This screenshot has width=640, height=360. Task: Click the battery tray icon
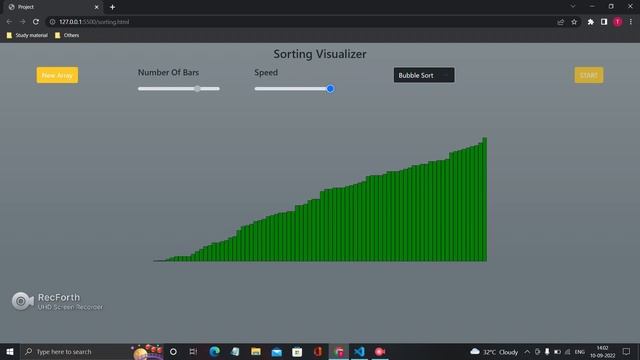coord(557,351)
